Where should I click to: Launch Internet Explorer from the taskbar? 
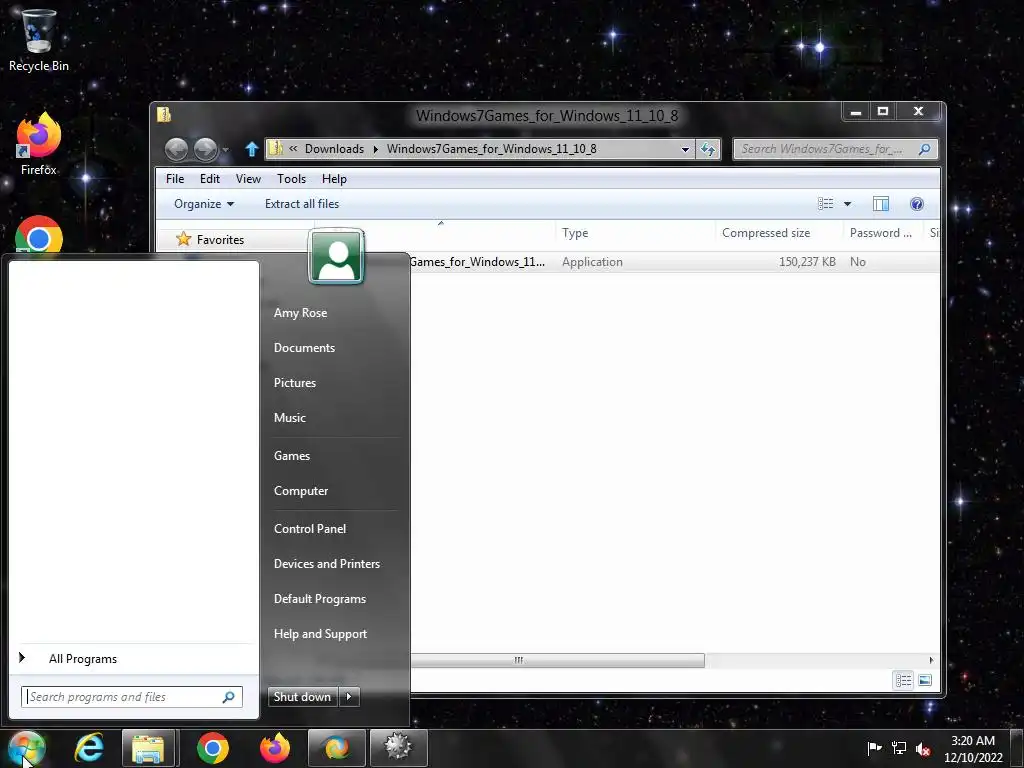[89, 748]
